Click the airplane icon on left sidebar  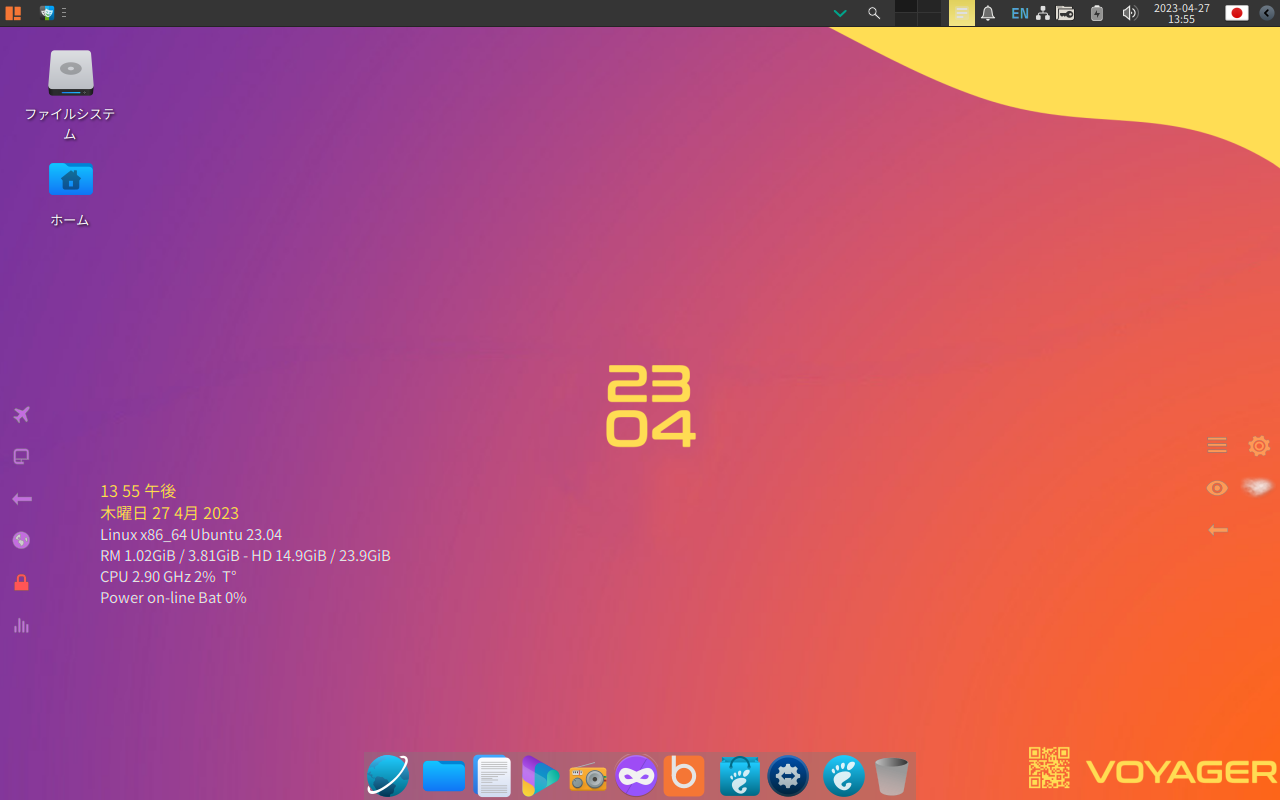(x=21, y=414)
